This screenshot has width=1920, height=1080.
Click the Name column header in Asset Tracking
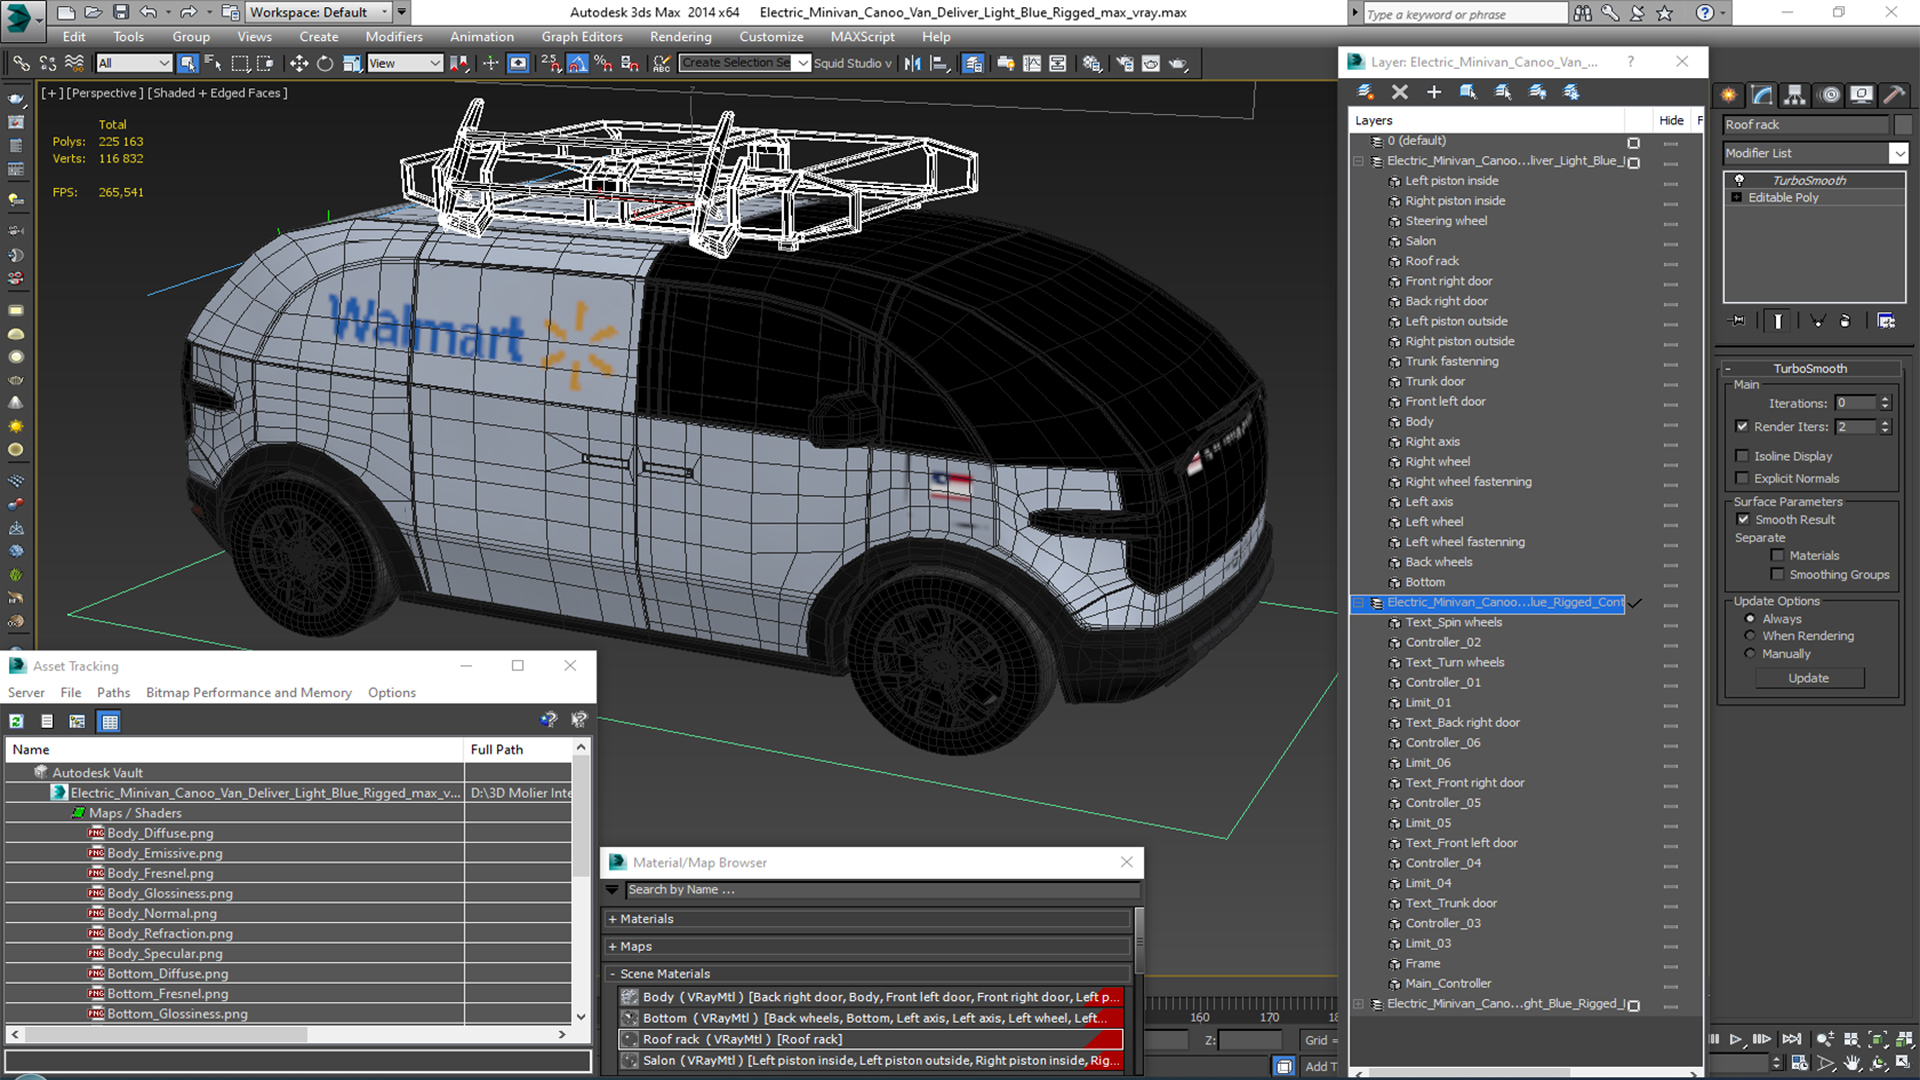(235, 749)
